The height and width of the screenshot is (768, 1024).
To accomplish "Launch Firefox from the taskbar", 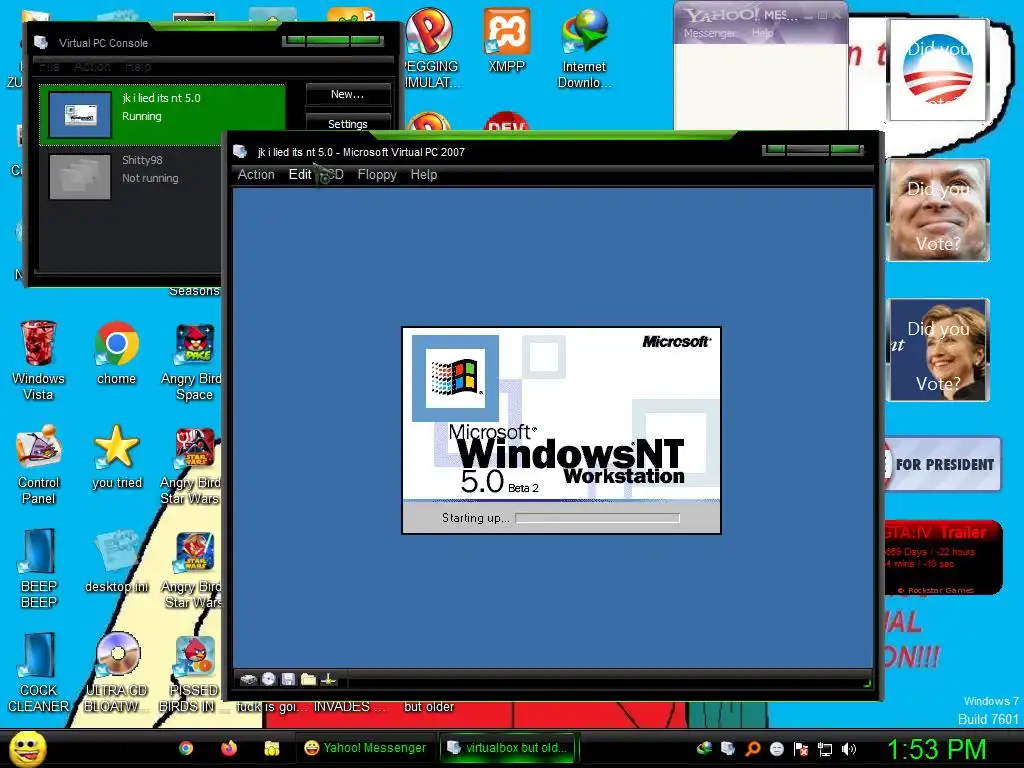I will (229, 748).
